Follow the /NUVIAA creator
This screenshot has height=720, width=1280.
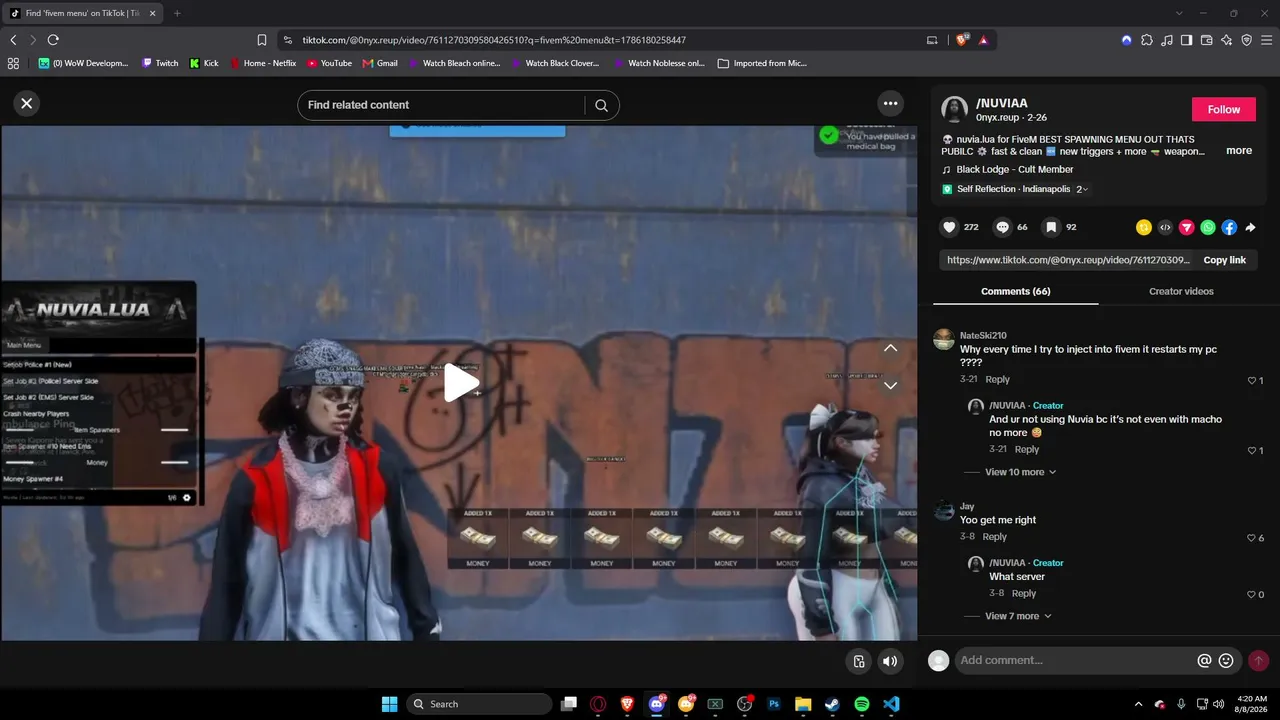[x=1223, y=109]
